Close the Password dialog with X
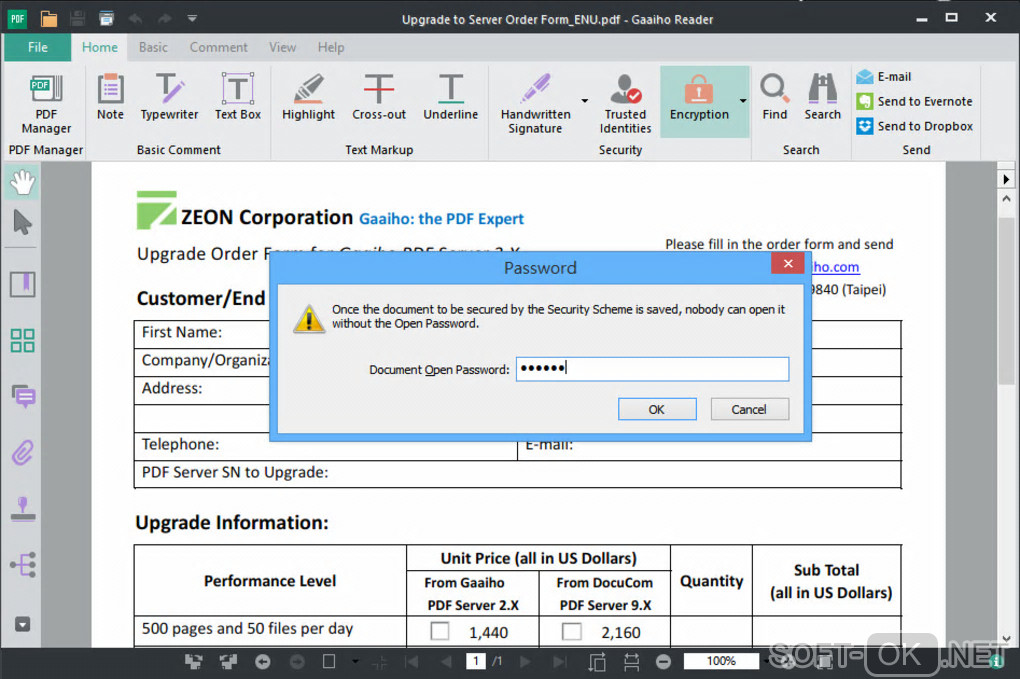The height and width of the screenshot is (679, 1020). pos(788,263)
